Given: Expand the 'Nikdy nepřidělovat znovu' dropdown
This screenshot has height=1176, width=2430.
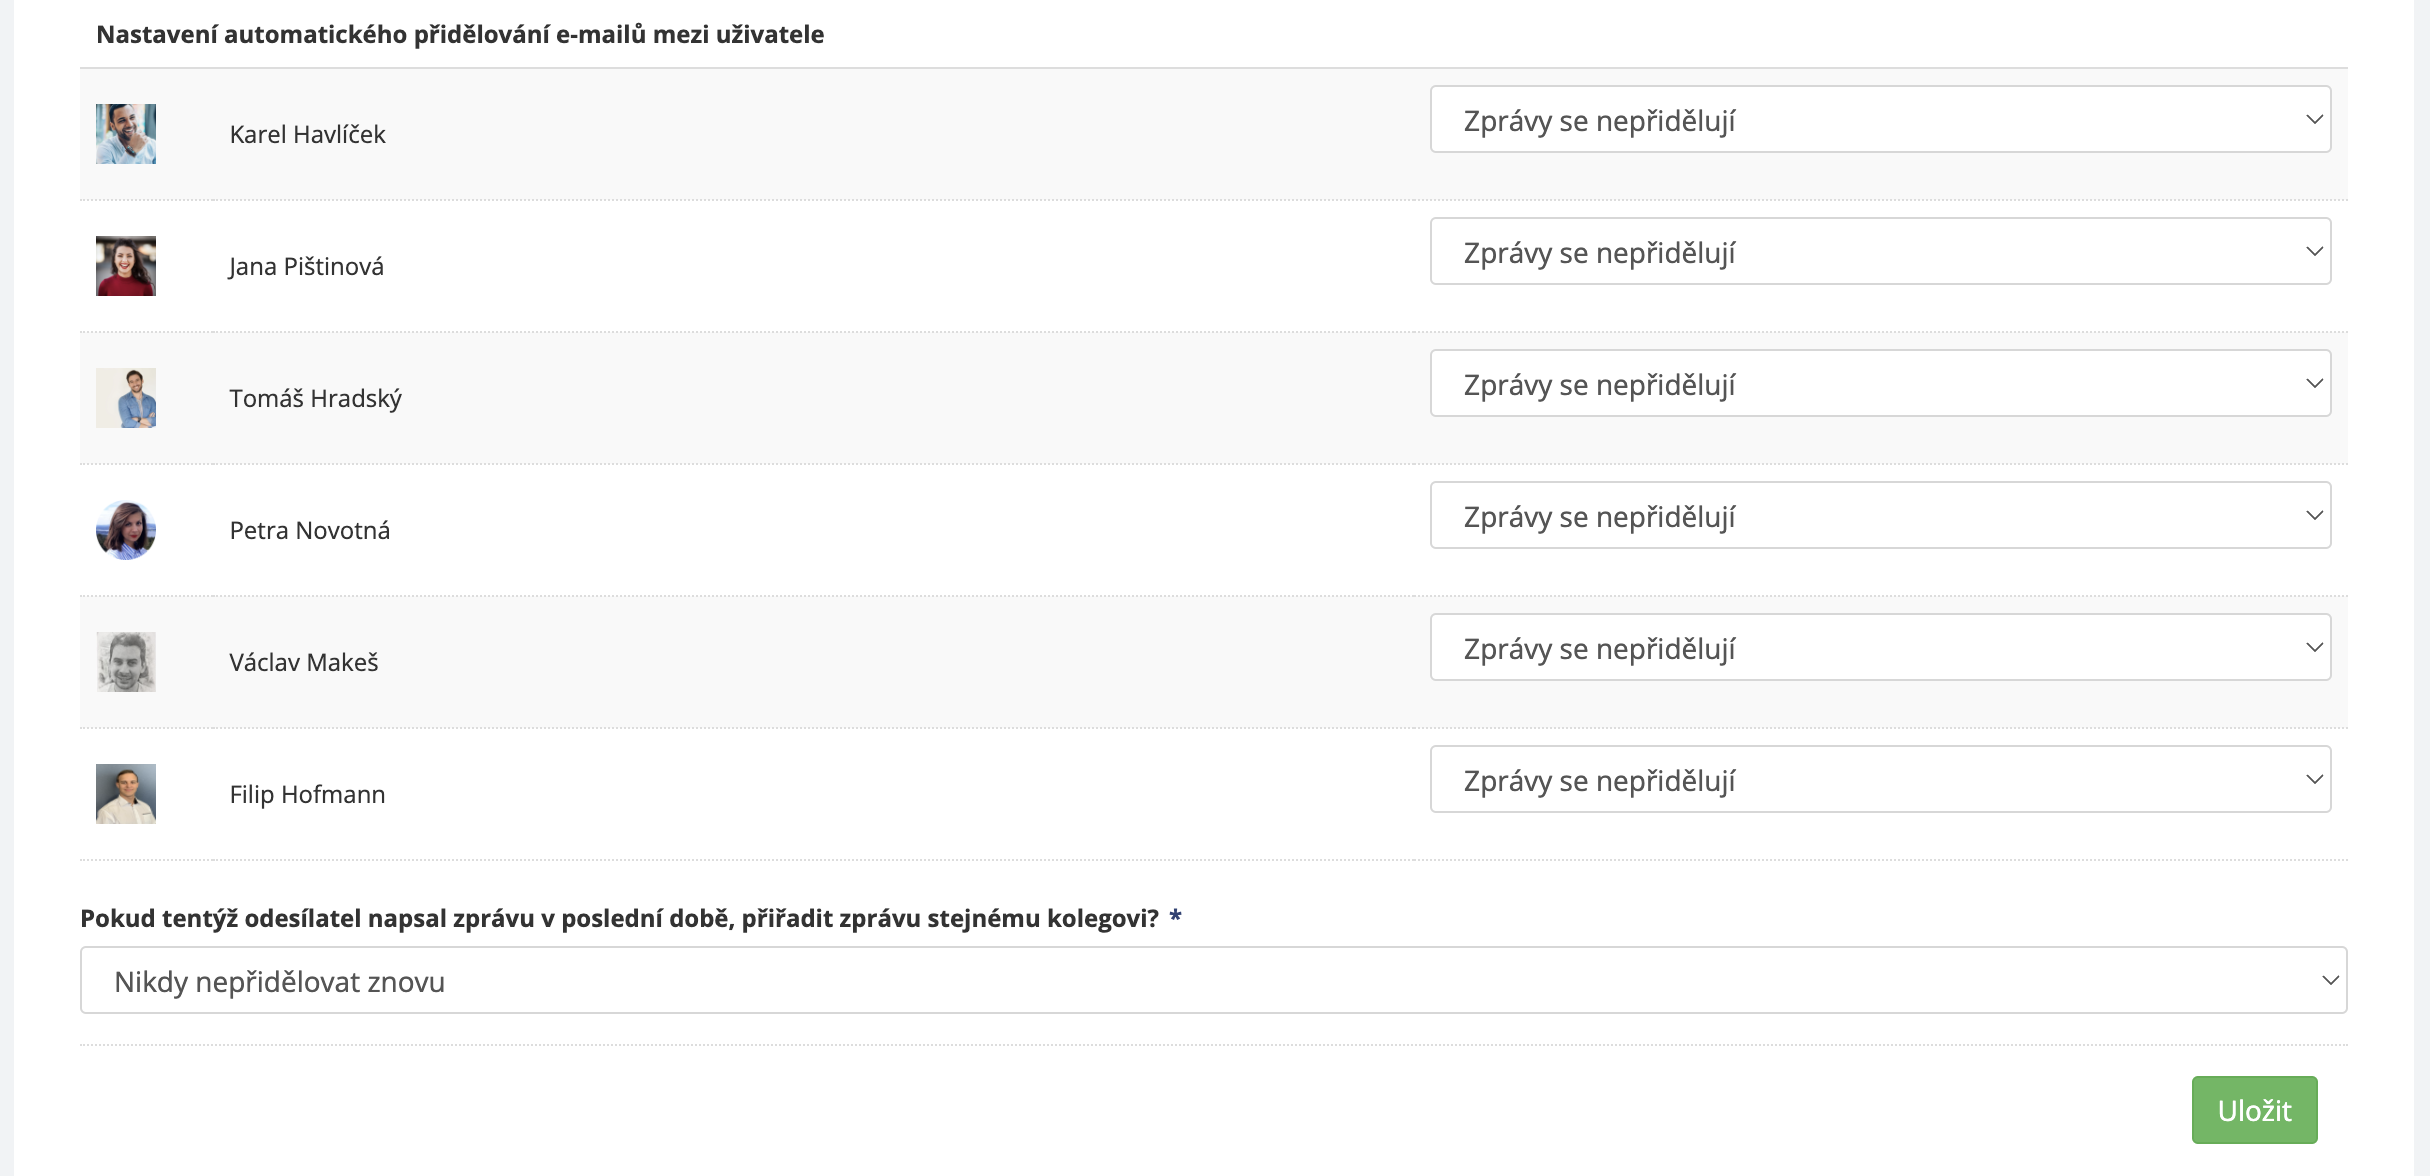Looking at the screenshot, I should pos(1213,981).
